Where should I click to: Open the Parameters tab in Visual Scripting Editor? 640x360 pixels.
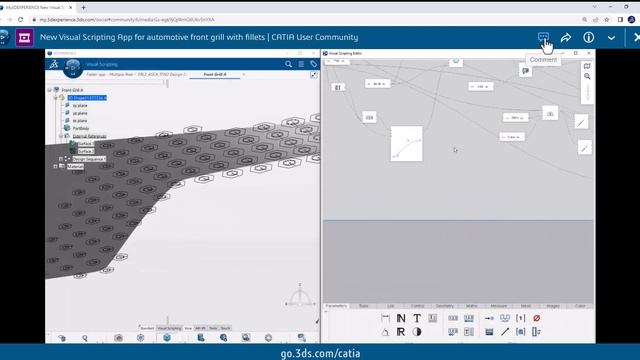(336, 306)
